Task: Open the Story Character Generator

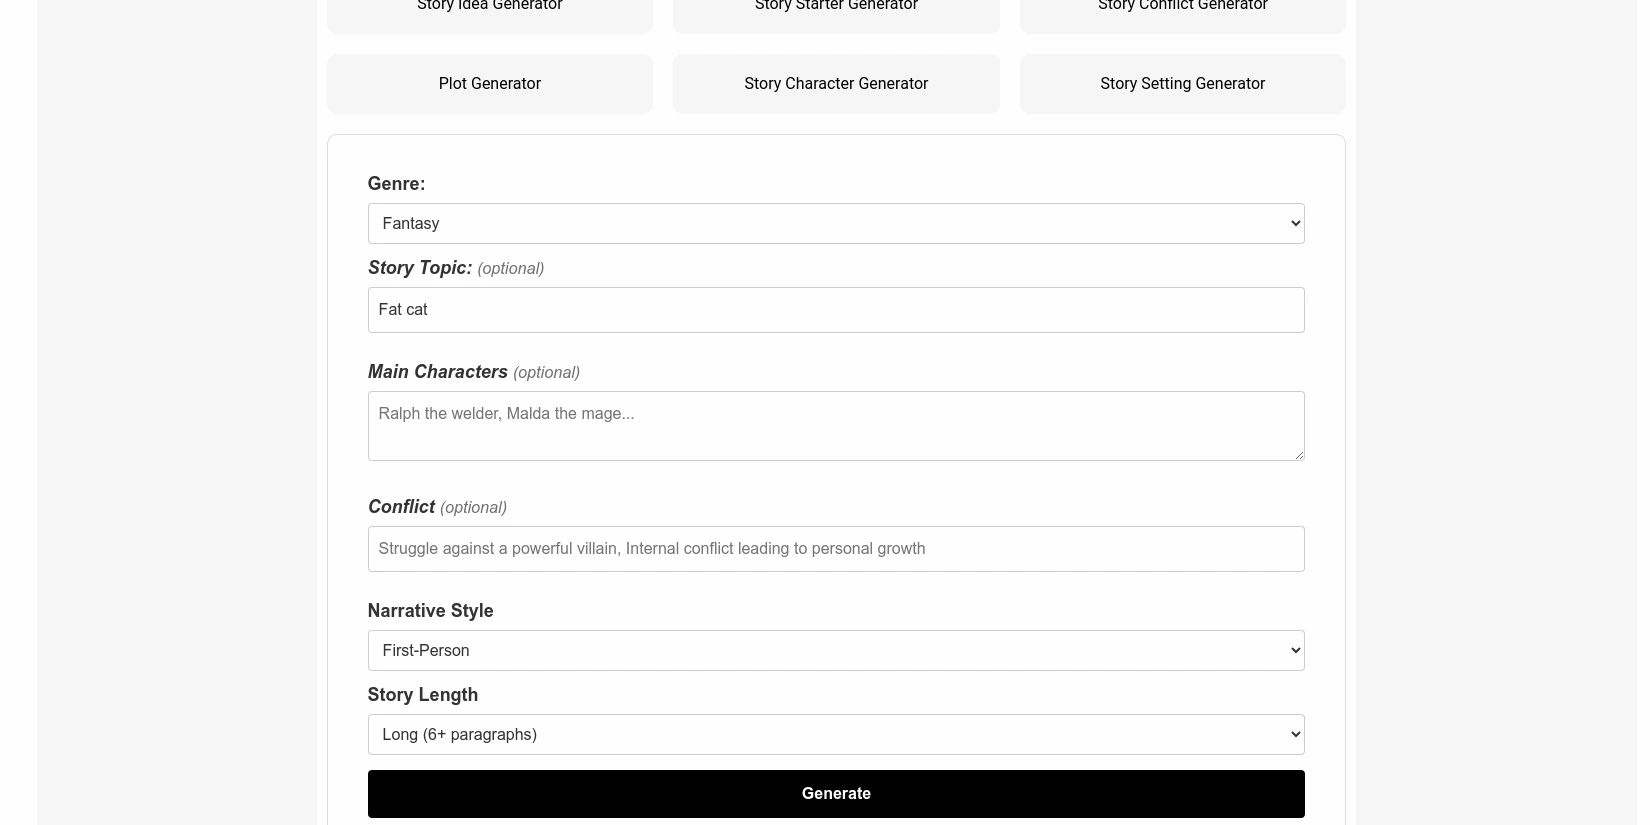Action: pos(836,83)
